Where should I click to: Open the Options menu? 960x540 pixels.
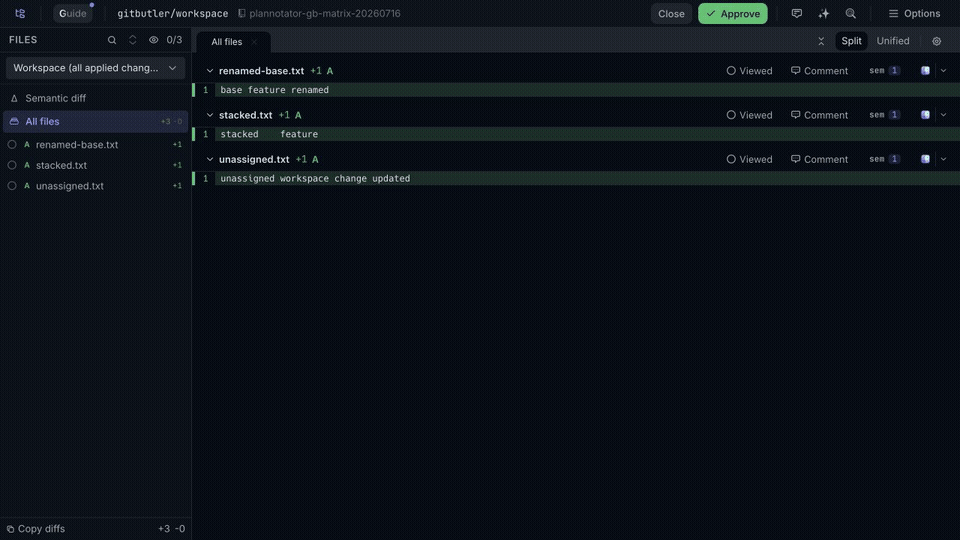[x=914, y=13]
